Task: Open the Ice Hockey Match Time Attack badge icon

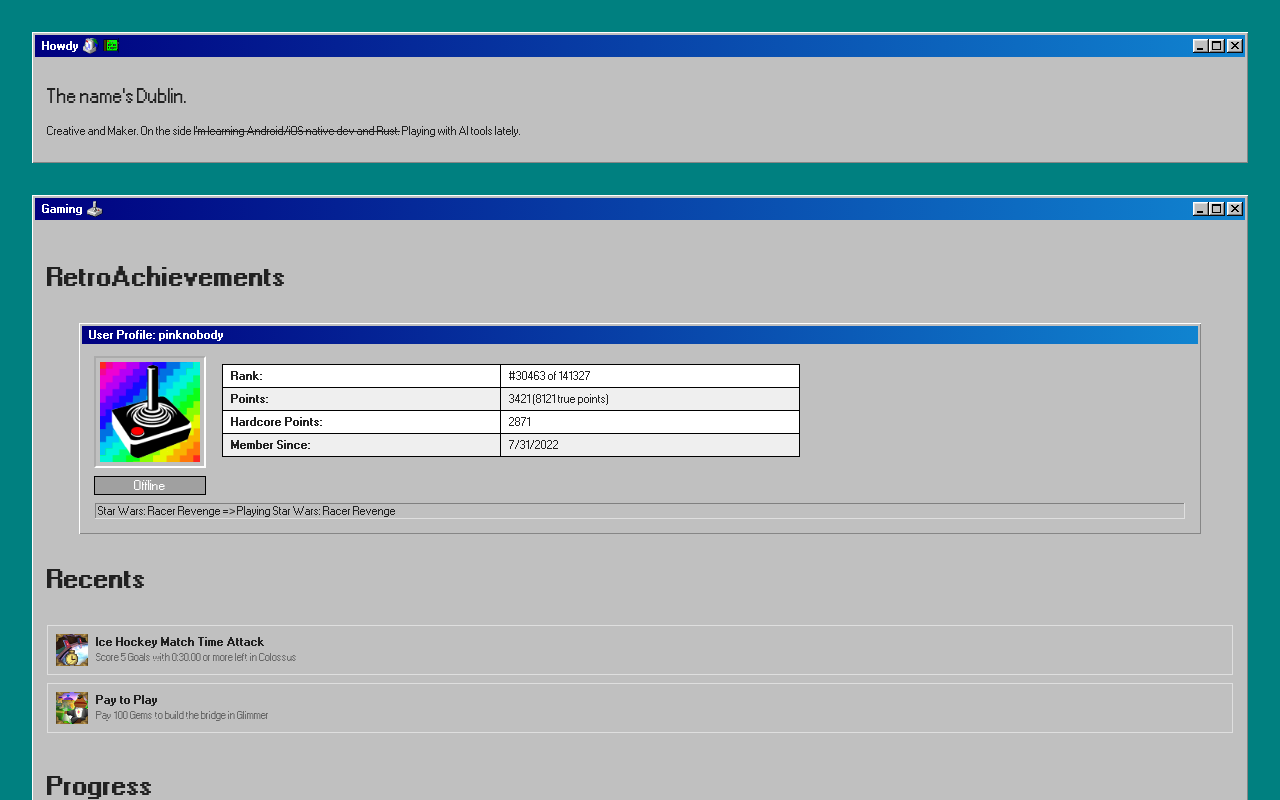Action: pos(72,650)
